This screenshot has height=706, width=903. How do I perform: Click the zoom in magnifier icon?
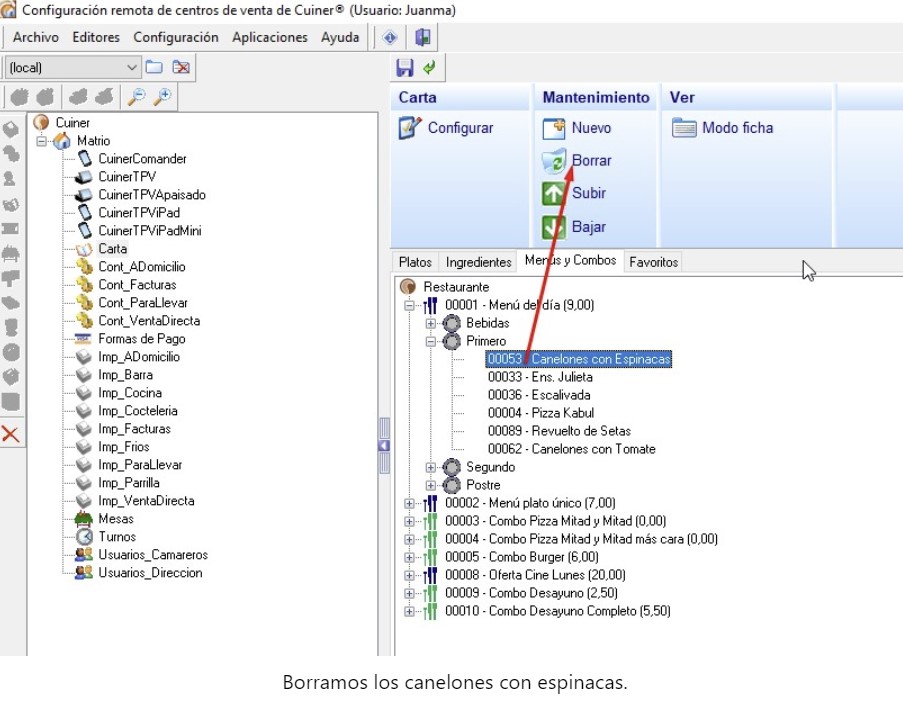pyautogui.click(x=163, y=97)
